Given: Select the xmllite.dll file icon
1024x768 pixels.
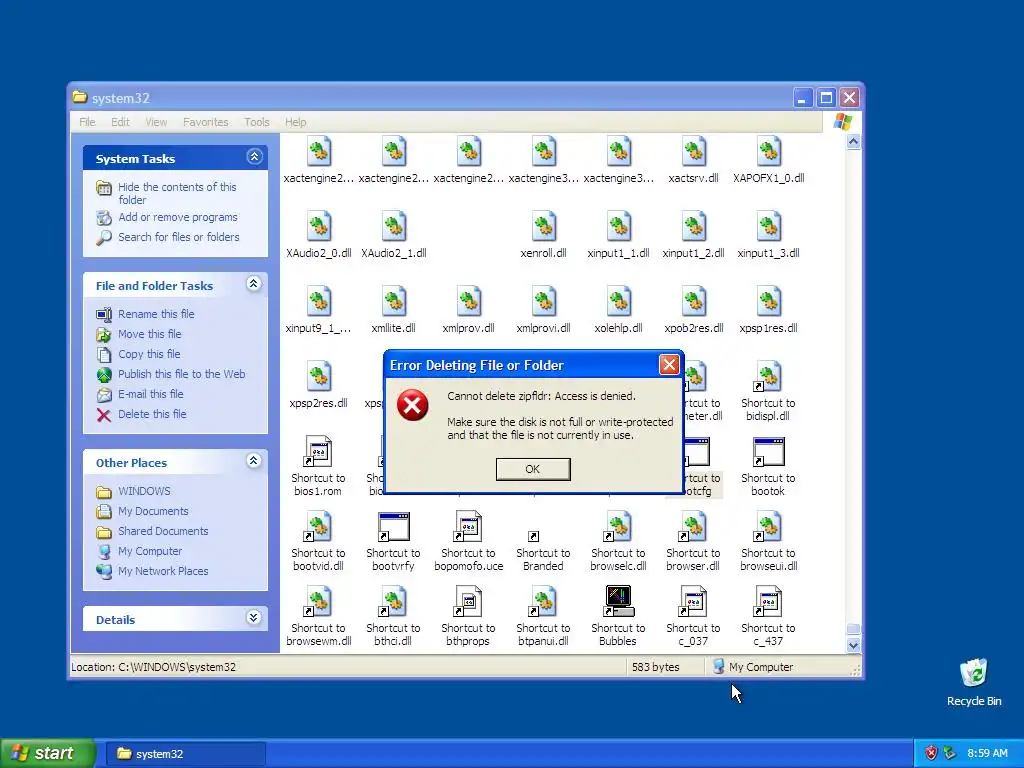Looking at the screenshot, I should [x=394, y=302].
